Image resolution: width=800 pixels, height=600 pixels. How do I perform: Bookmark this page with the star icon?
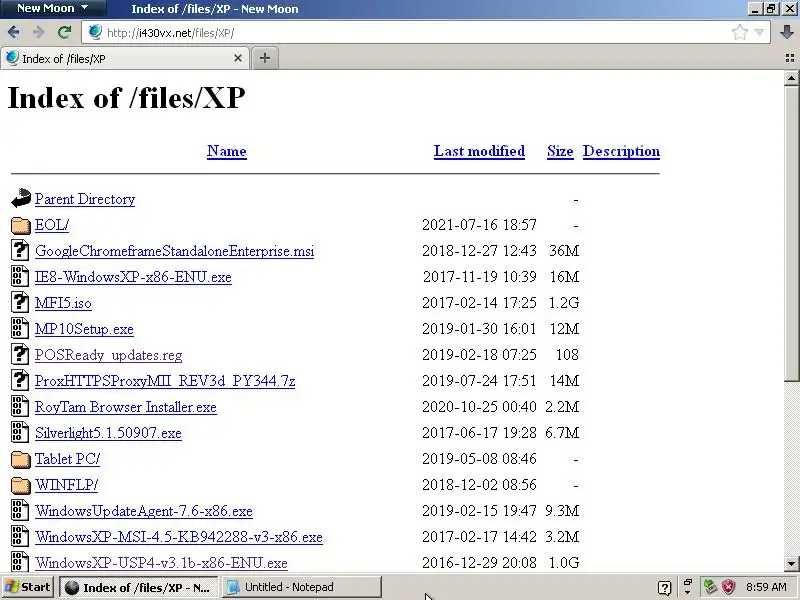coord(739,33)
